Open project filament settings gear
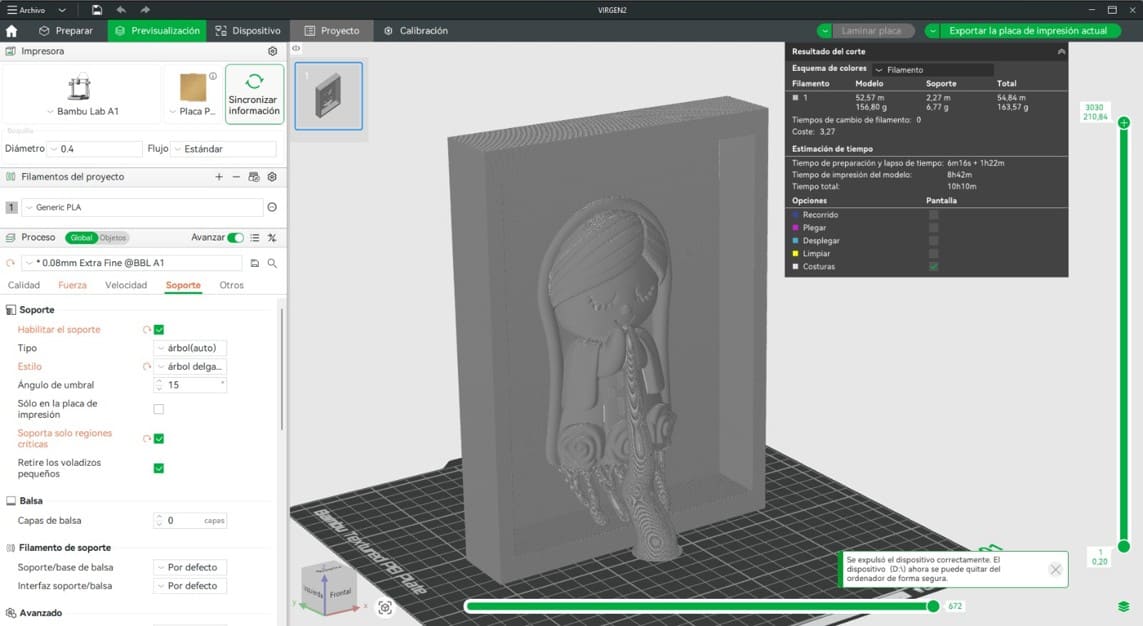 click(272, 176)
